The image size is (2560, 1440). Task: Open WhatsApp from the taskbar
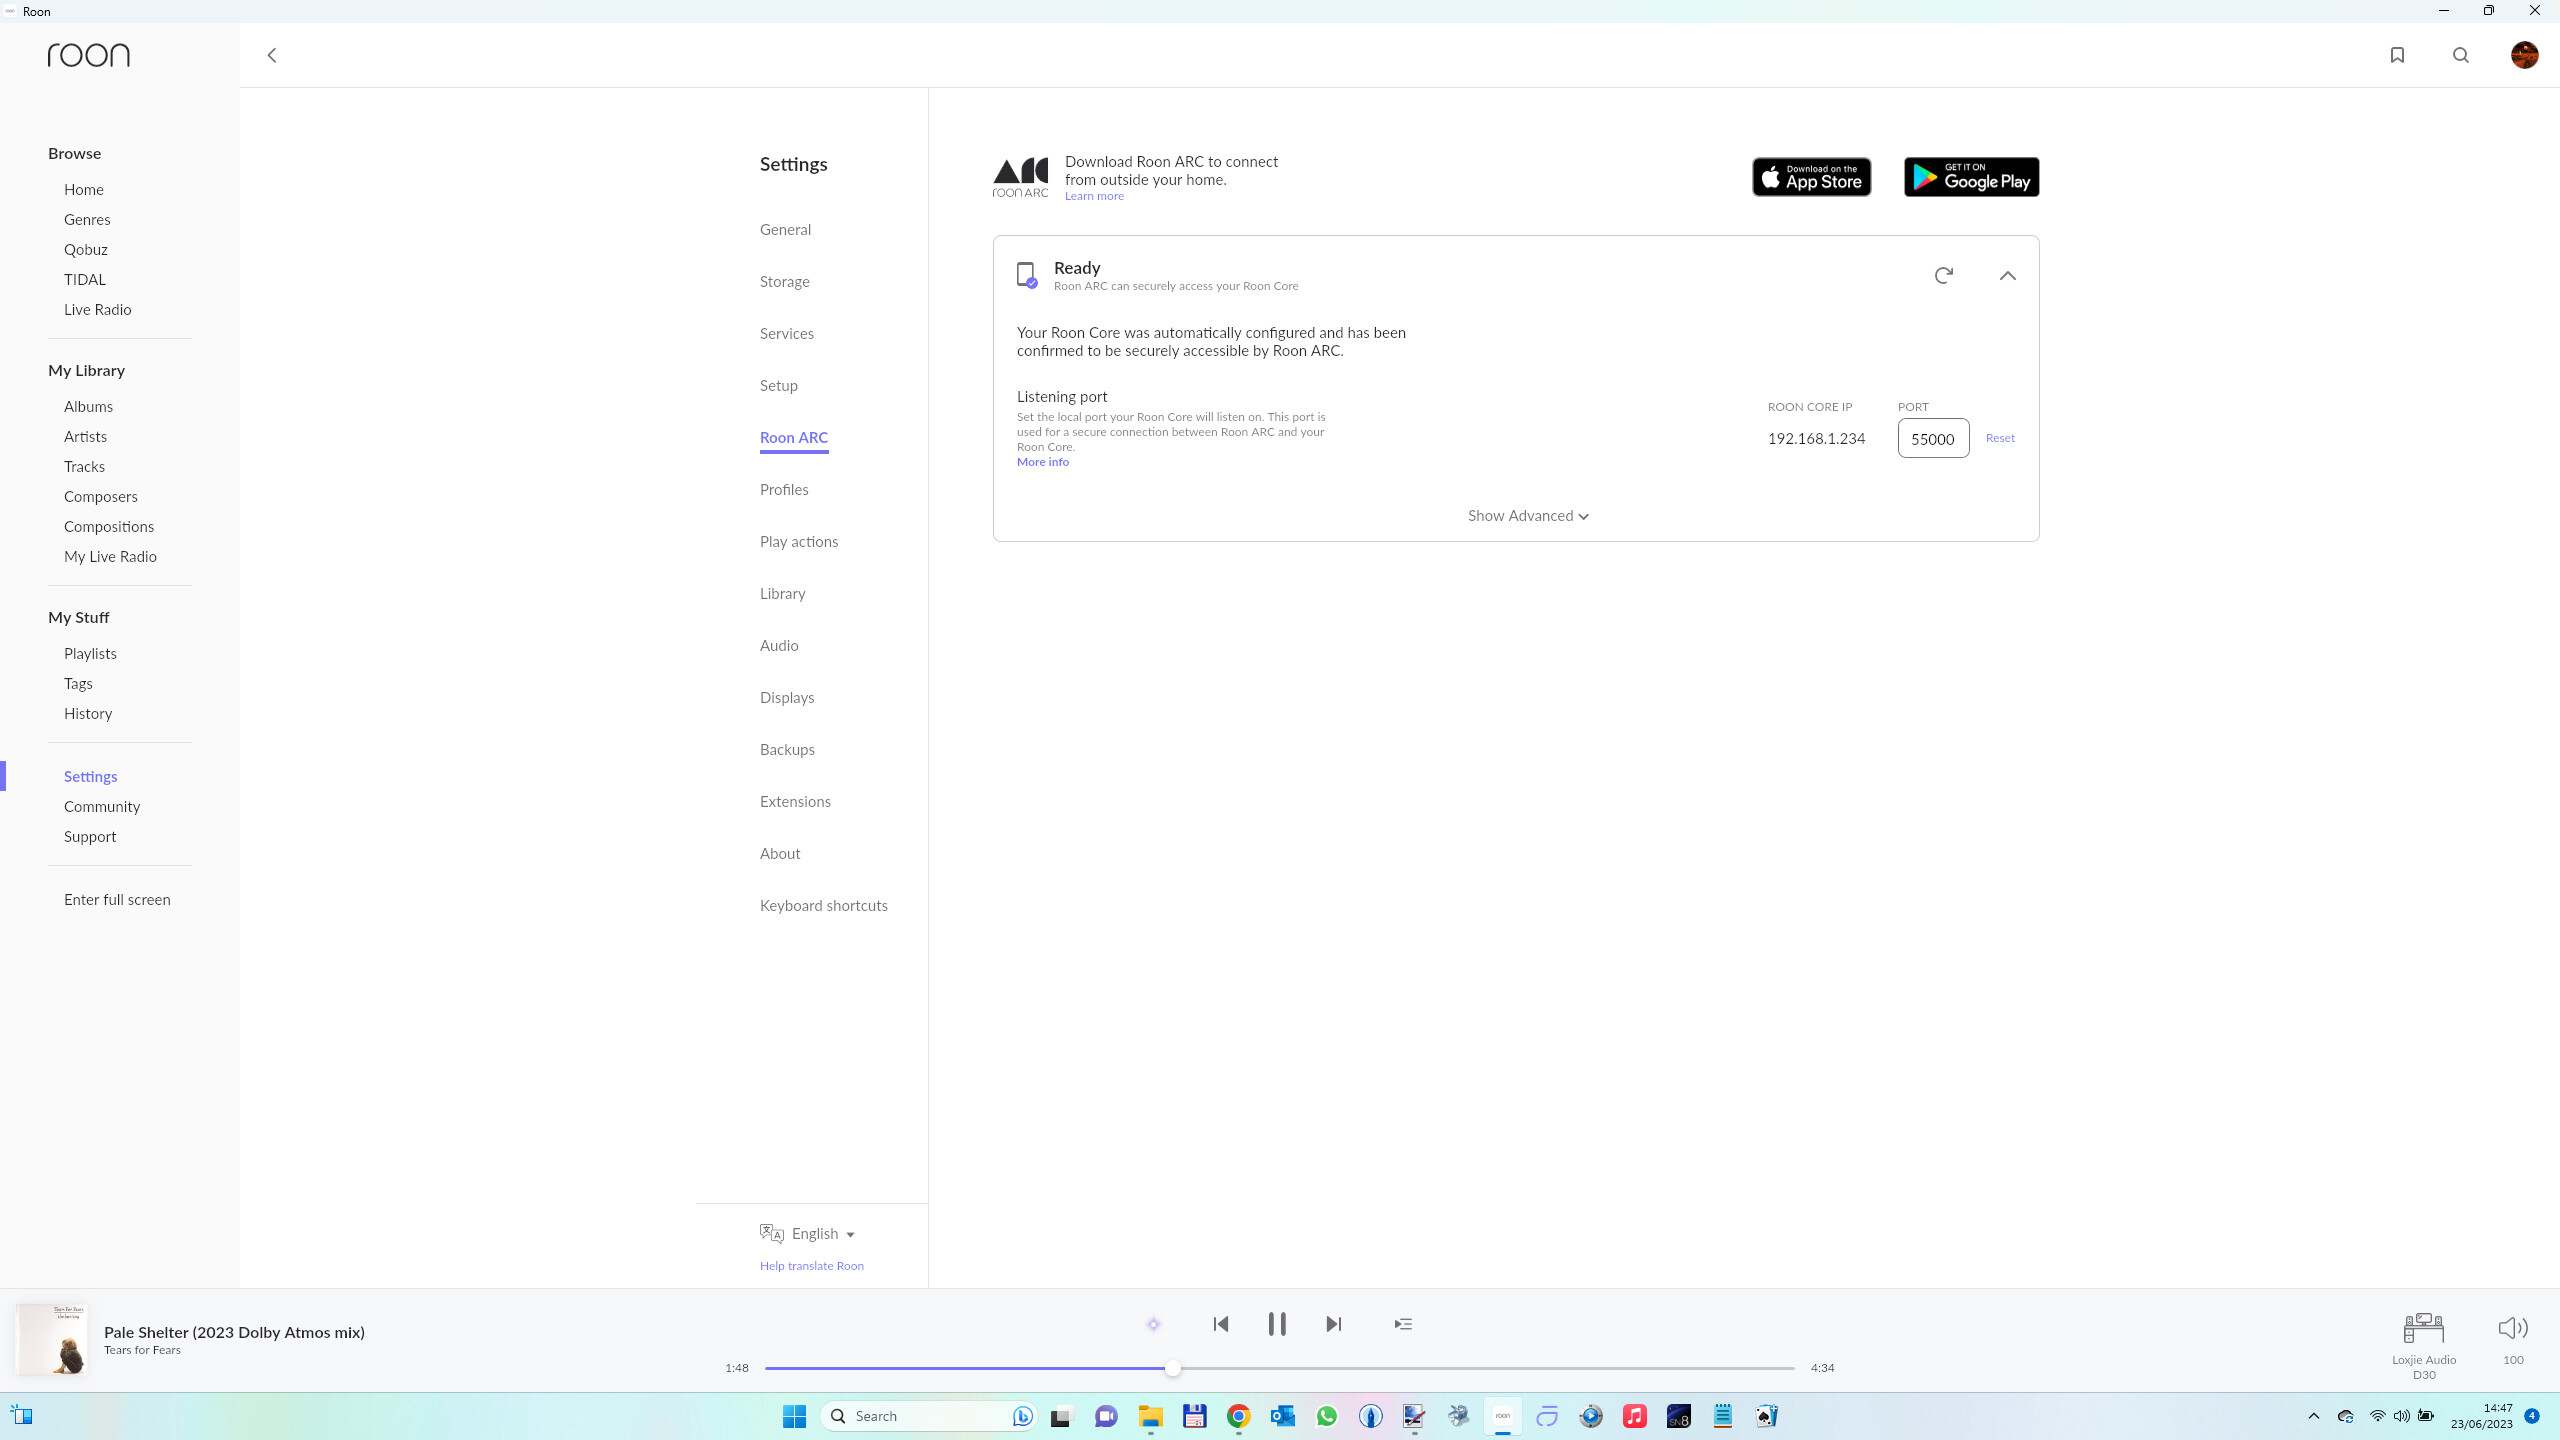pyautogui.click(x=1326, y=1416)
